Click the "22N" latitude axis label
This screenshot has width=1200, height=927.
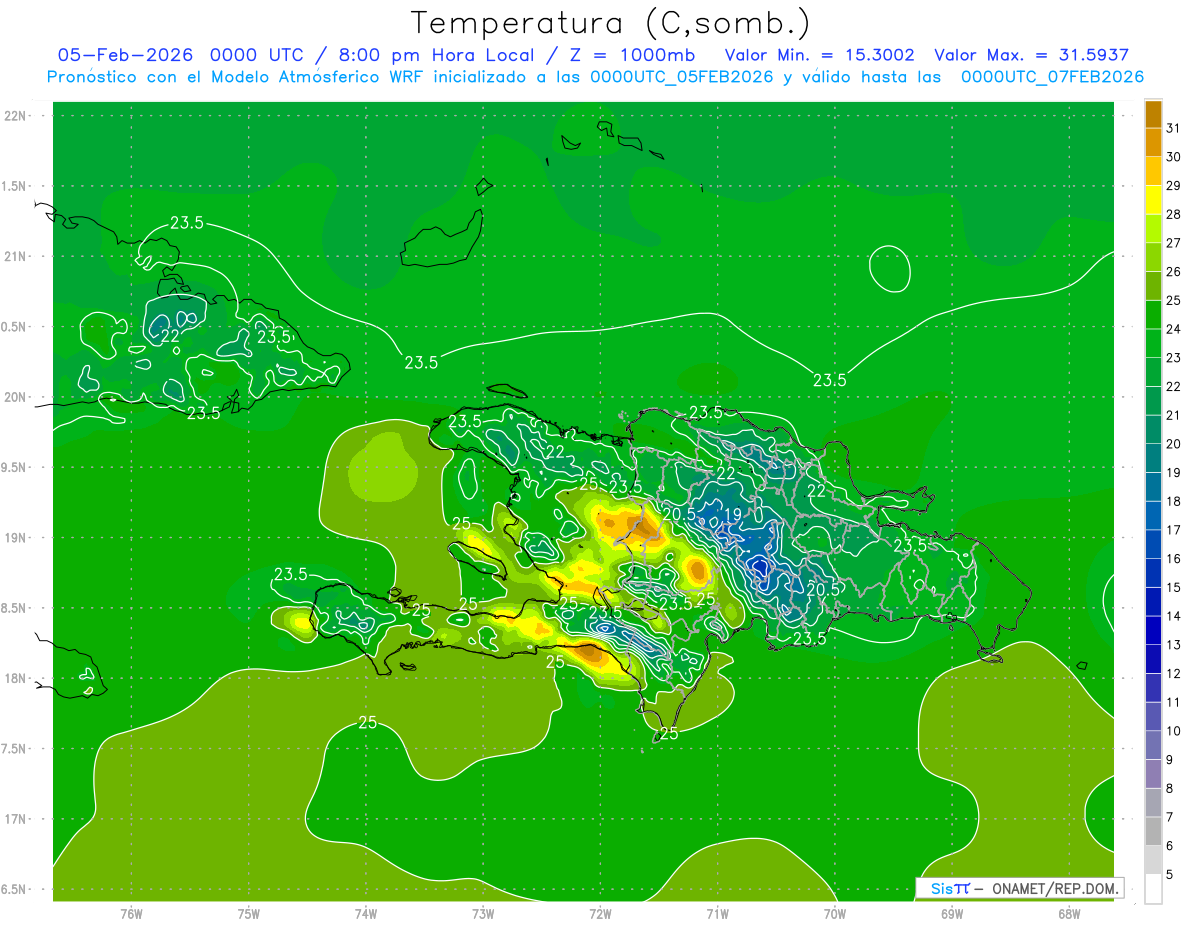click(16, 116)
